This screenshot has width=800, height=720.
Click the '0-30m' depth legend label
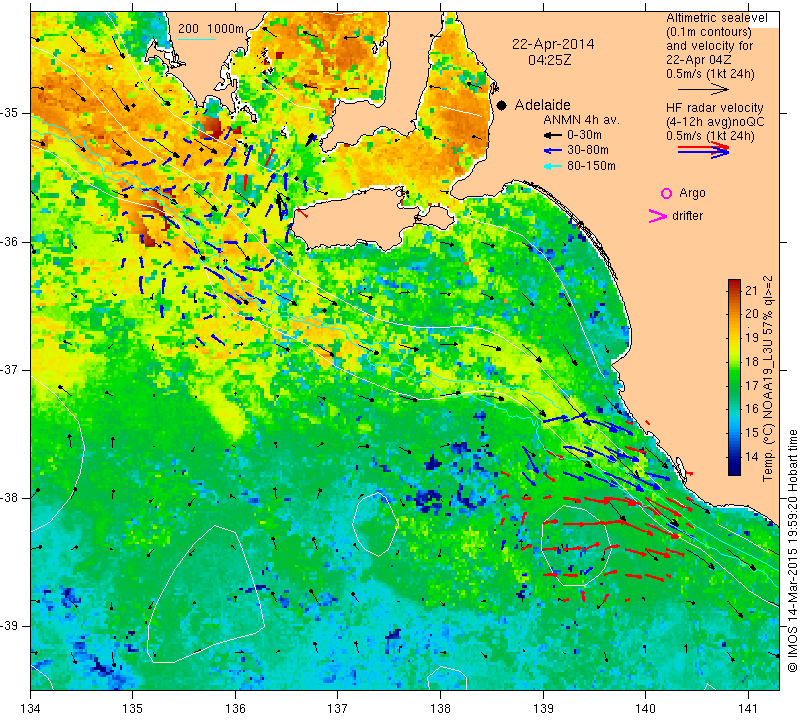tap(584, 135)
